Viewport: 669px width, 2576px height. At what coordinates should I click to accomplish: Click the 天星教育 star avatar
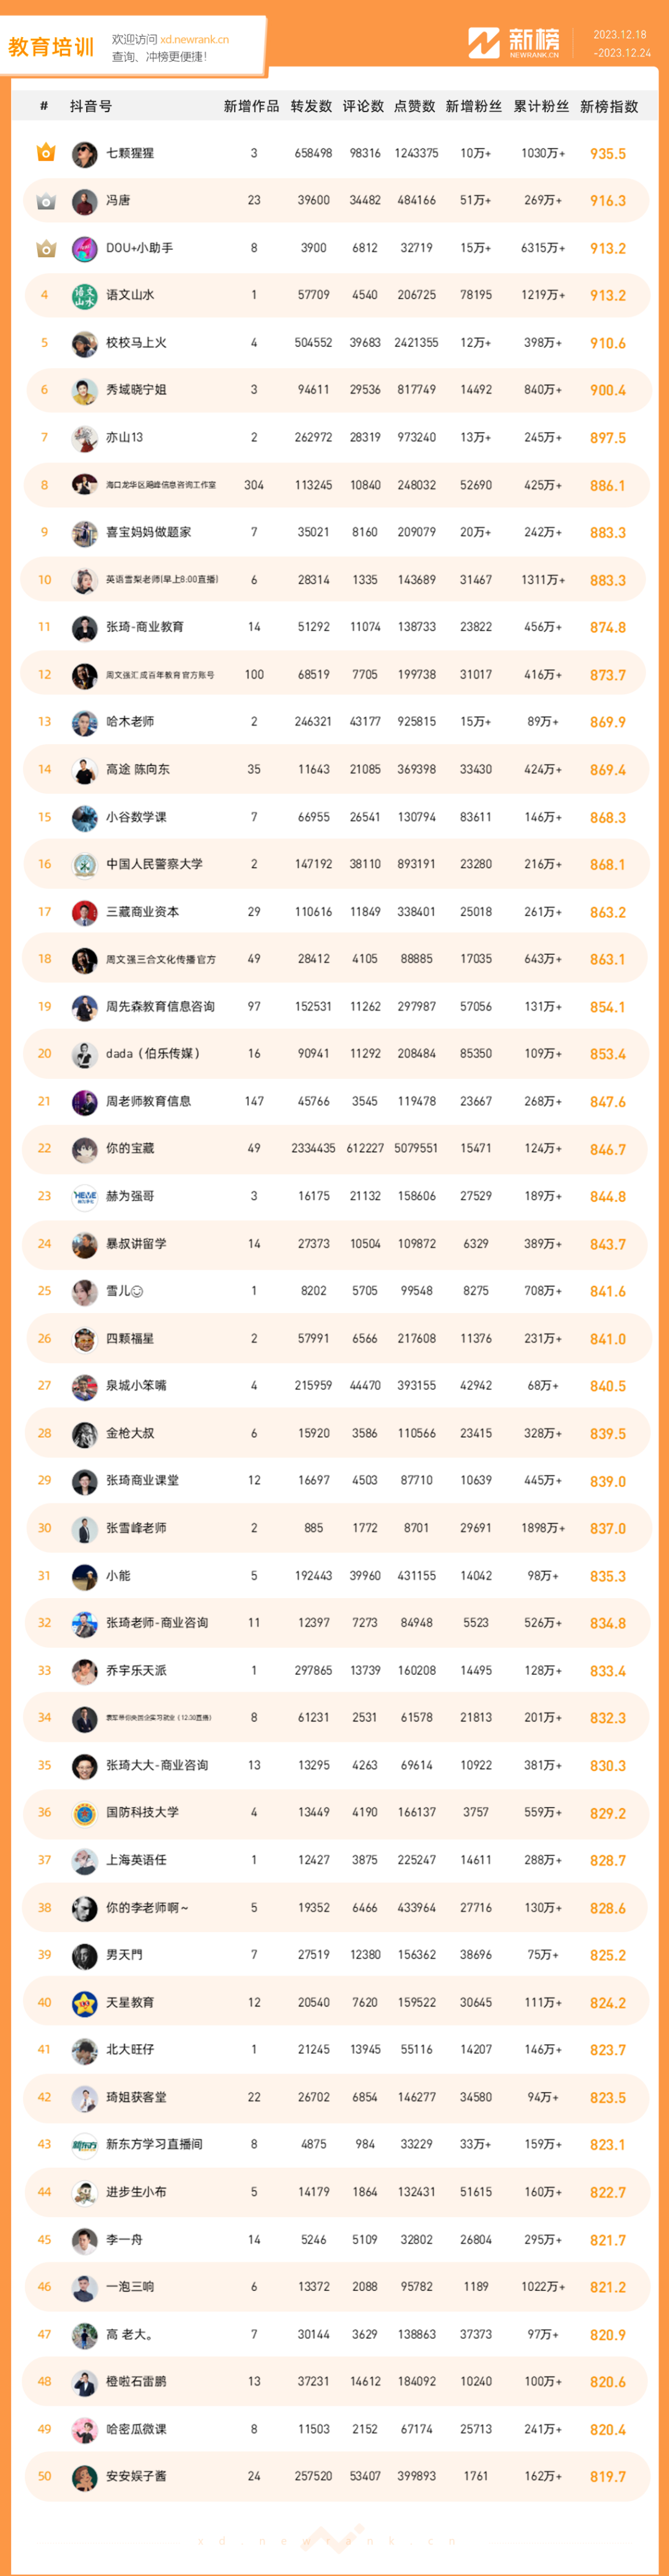[x=84, y=2002]
